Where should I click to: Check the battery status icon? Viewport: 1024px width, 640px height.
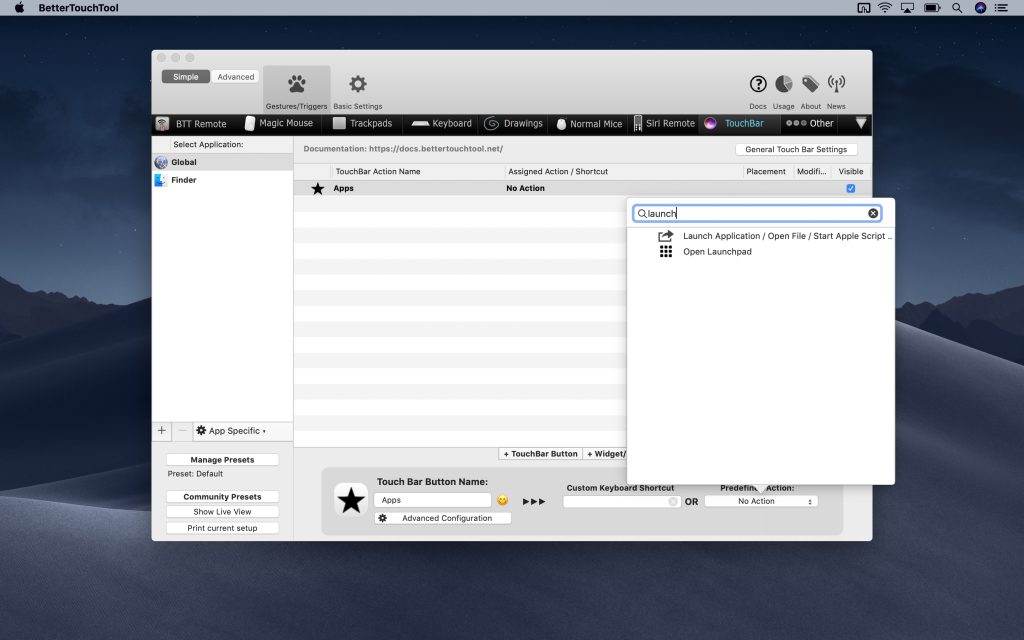tap(932, 8)
